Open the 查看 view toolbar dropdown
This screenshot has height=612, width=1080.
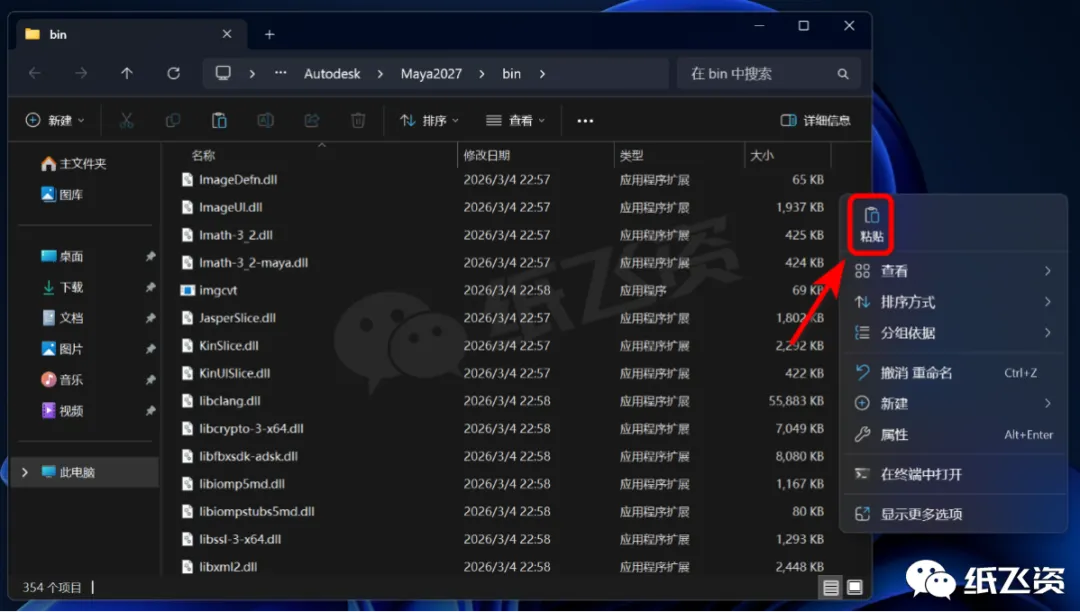pyautogui.click(x=515, y=120)
